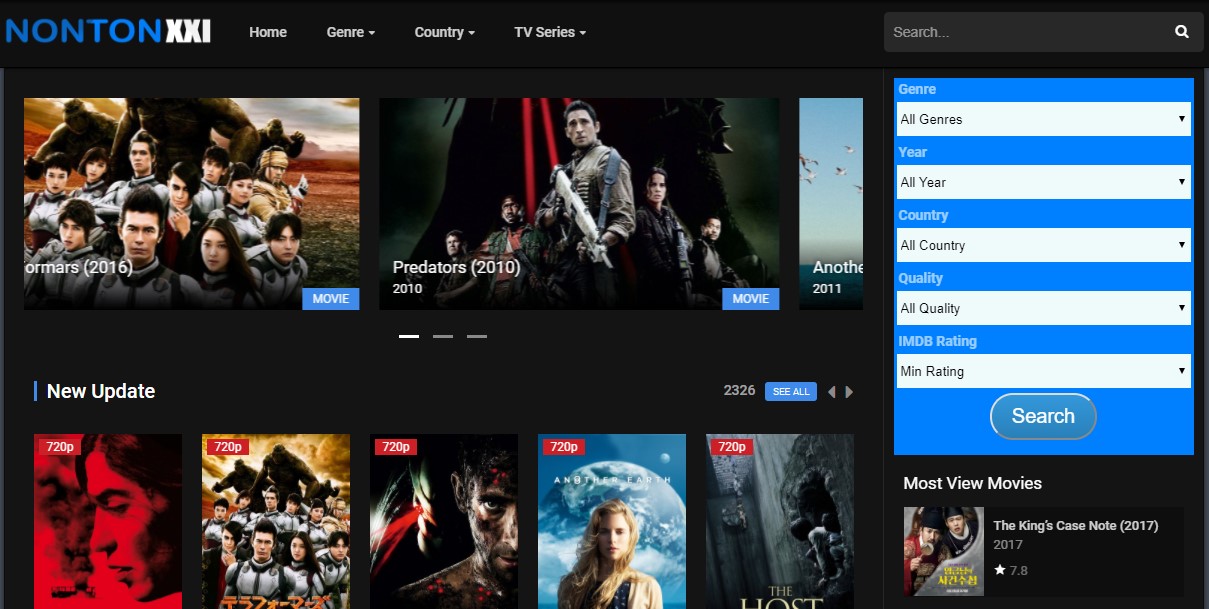
Task: Click the Predators (2010) title text
Action: tap(456, 267)
